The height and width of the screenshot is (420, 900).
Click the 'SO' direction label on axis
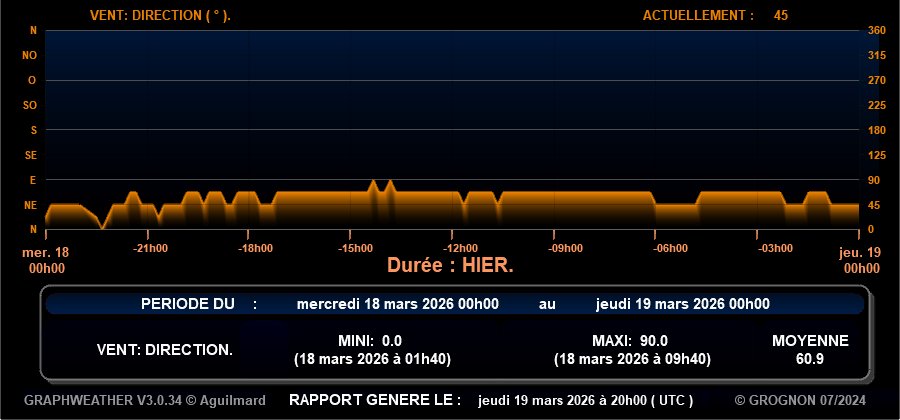[x=30, y=105]
